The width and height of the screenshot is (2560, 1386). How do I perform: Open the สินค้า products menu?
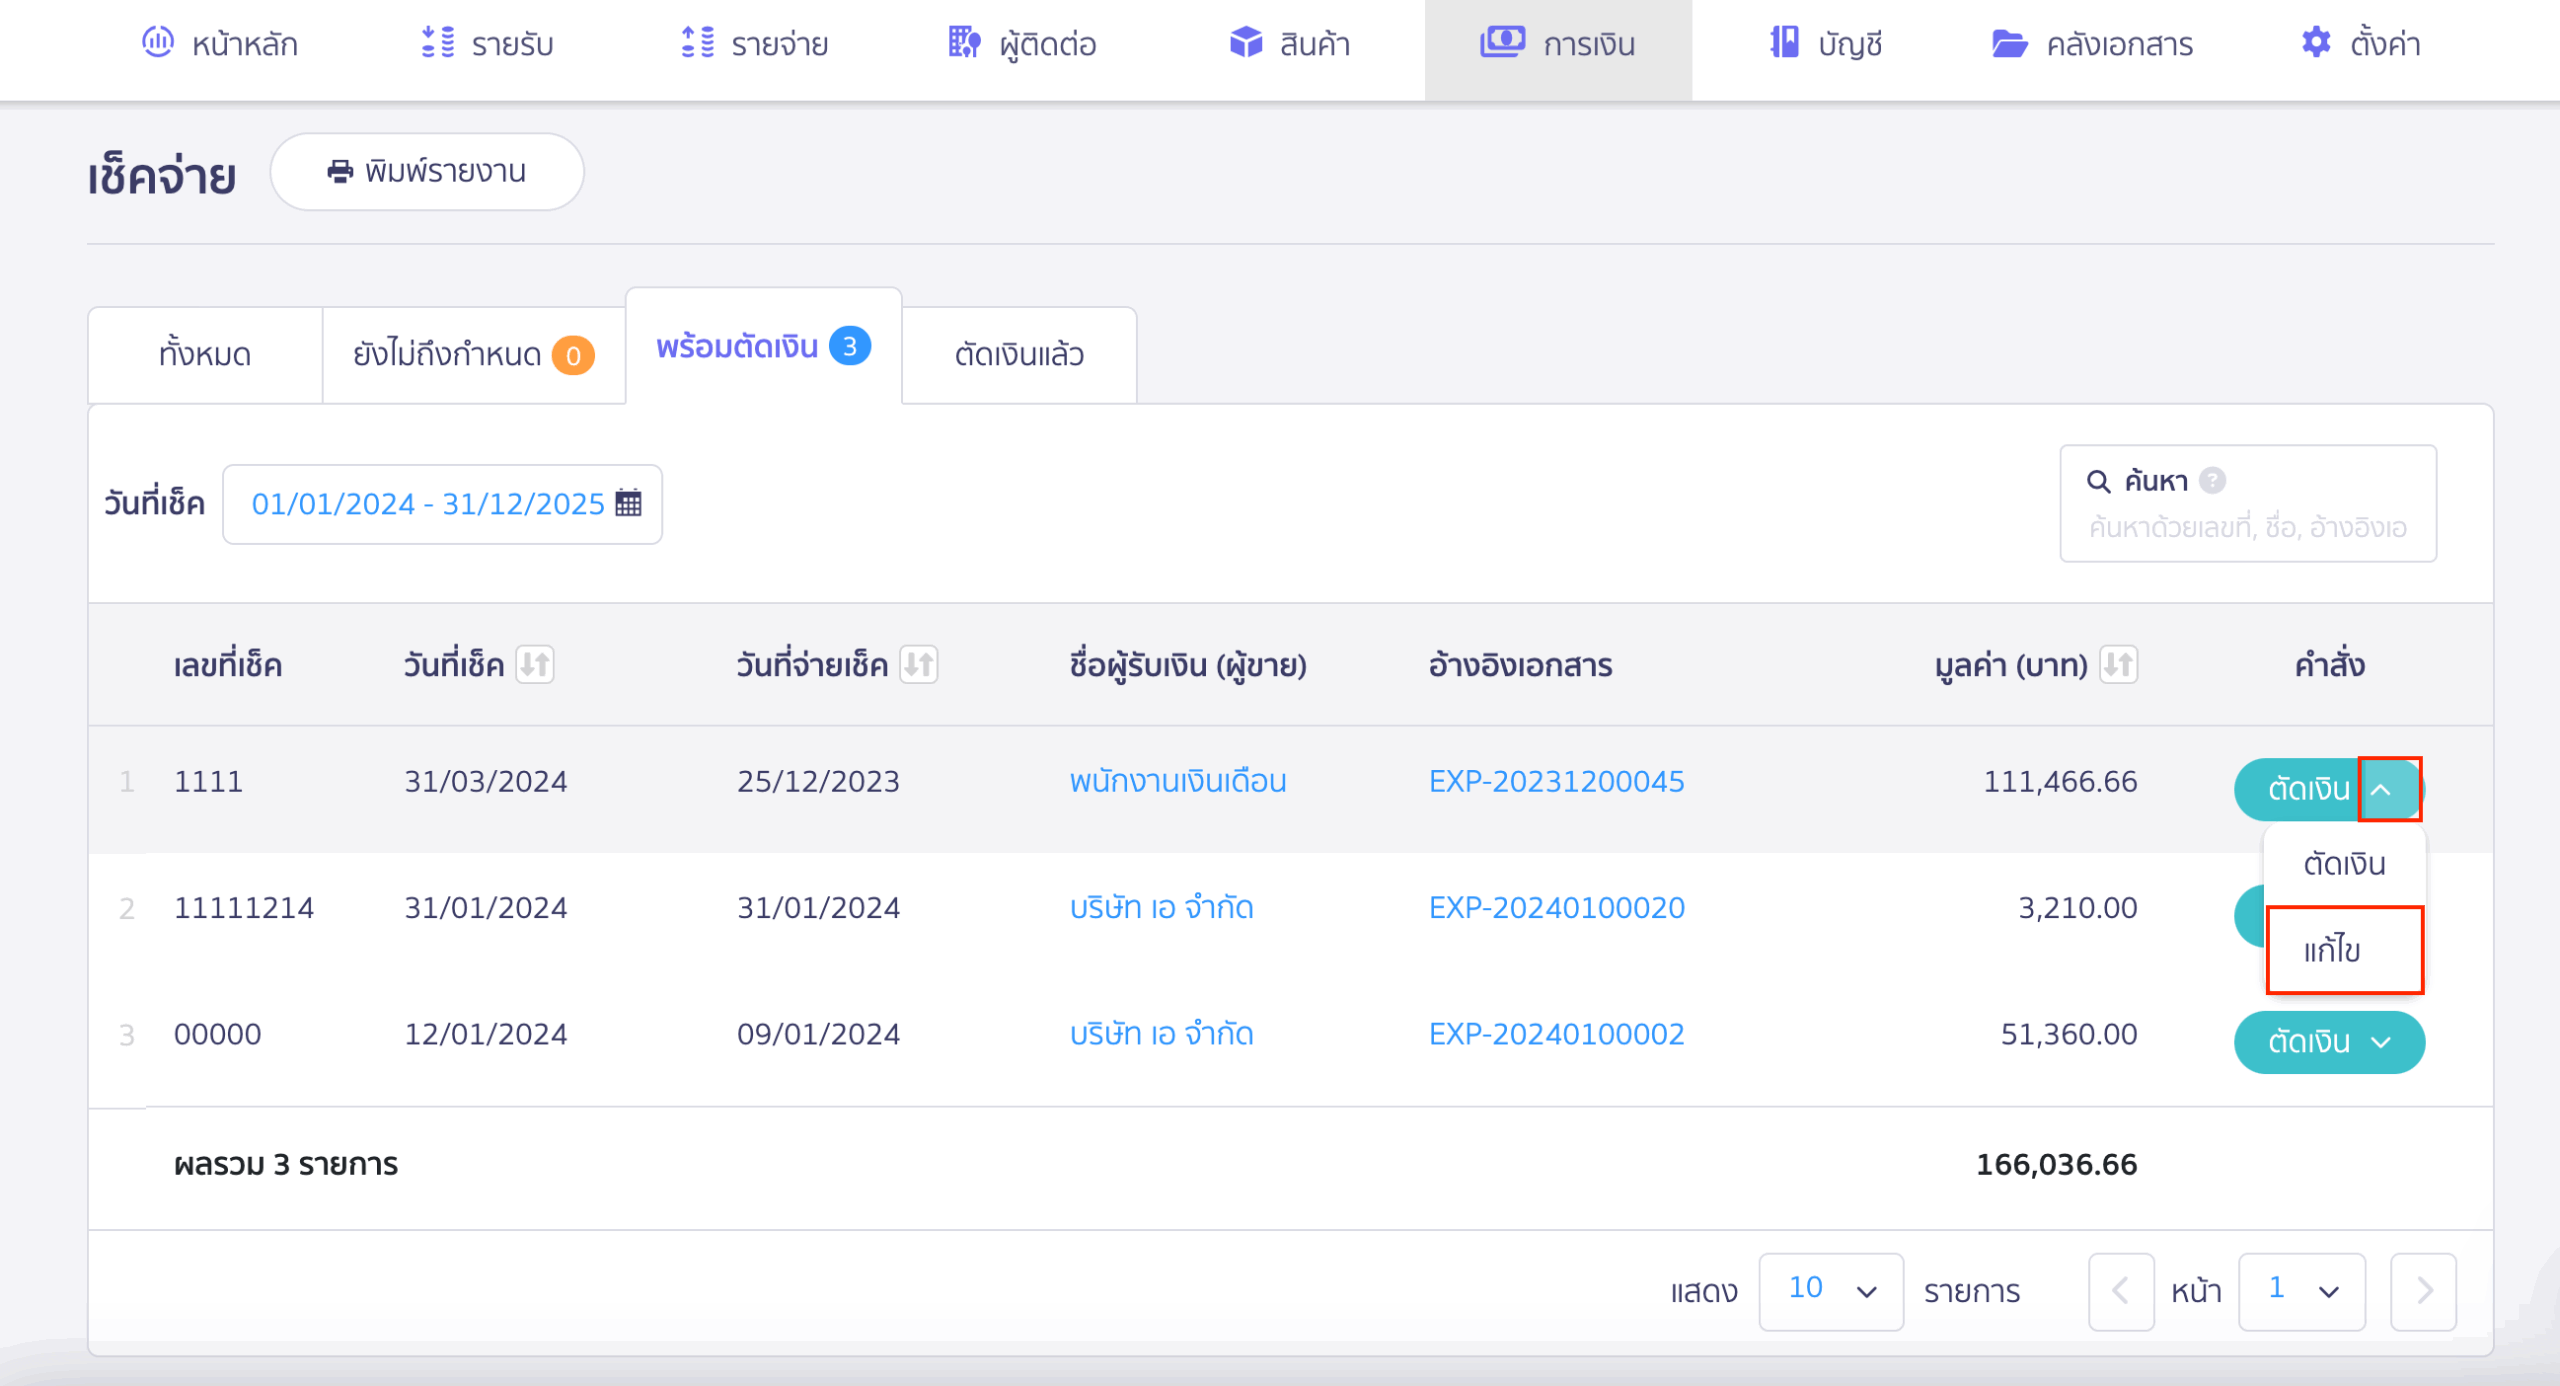[1289, 44]
